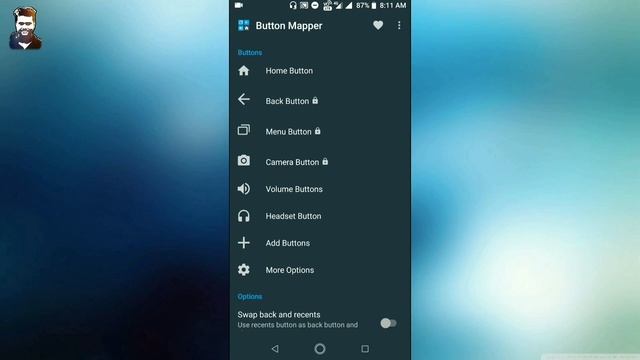The image size is (640, 360).
Task: Tap the Options section header
Action: (x=250, y=296)
